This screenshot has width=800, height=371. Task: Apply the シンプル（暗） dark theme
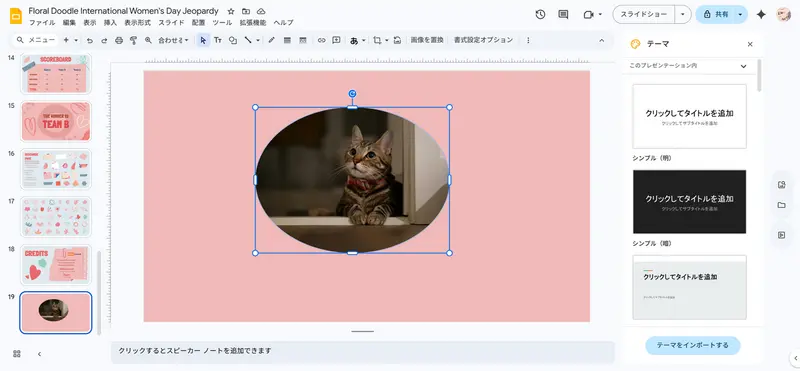point(689,202)
